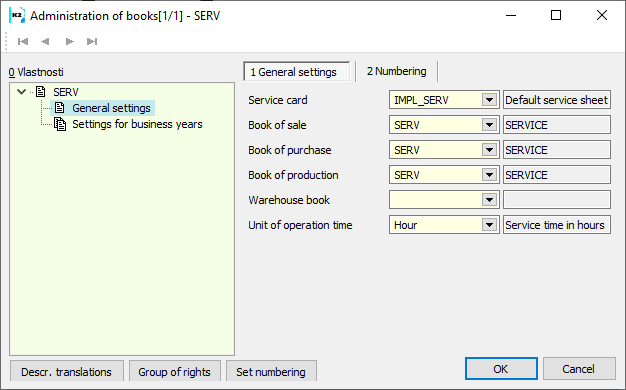Expand the Warehouse book dropdown
Image resolution: width=626 pixels, height=390 pixels.
click(x=489, y=200)
